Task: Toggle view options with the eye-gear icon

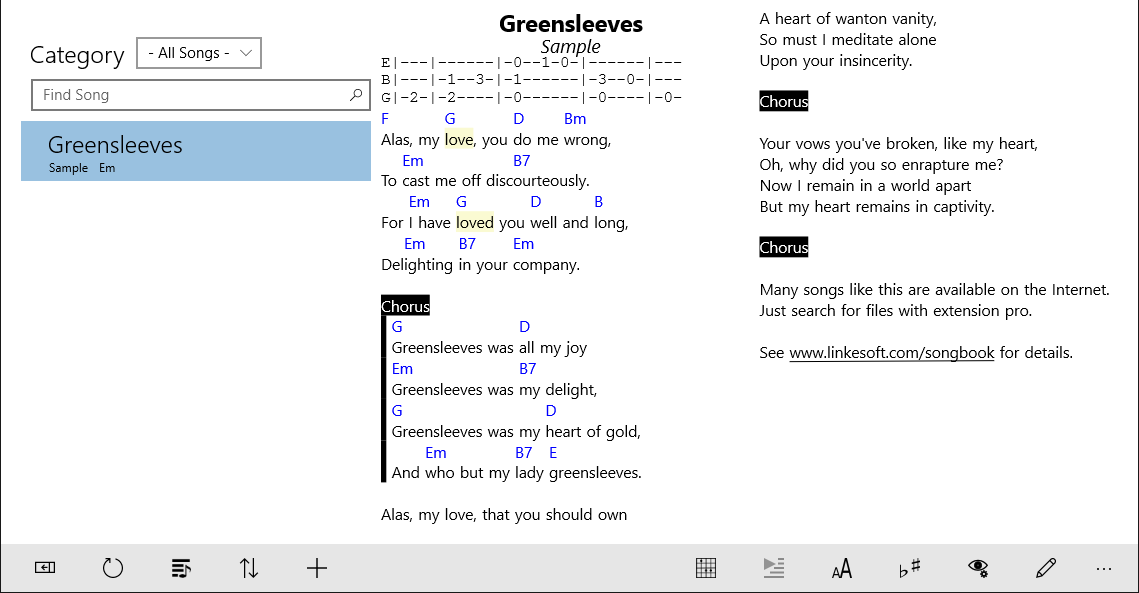Action: pos(977,567)
